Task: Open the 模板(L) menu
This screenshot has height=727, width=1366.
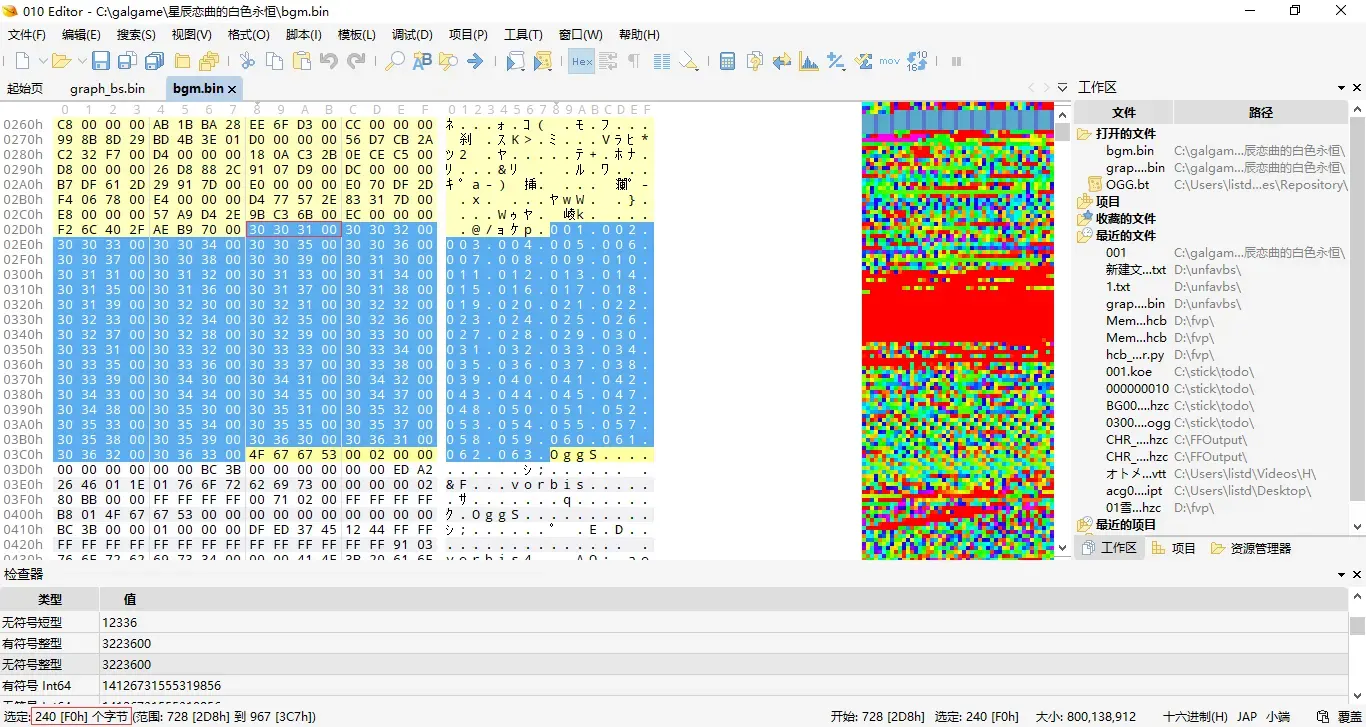Action: tap(357, 34)
